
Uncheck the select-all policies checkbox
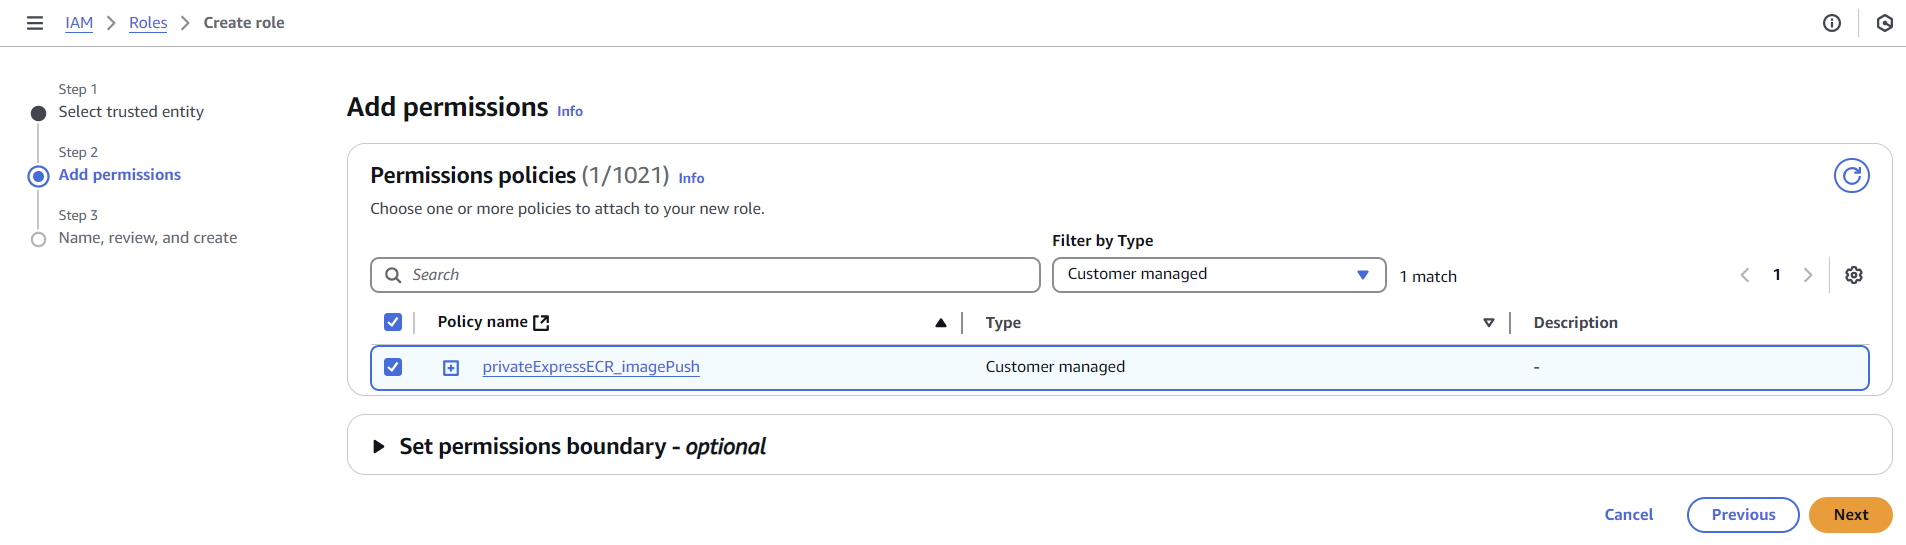tap(393, 322)
